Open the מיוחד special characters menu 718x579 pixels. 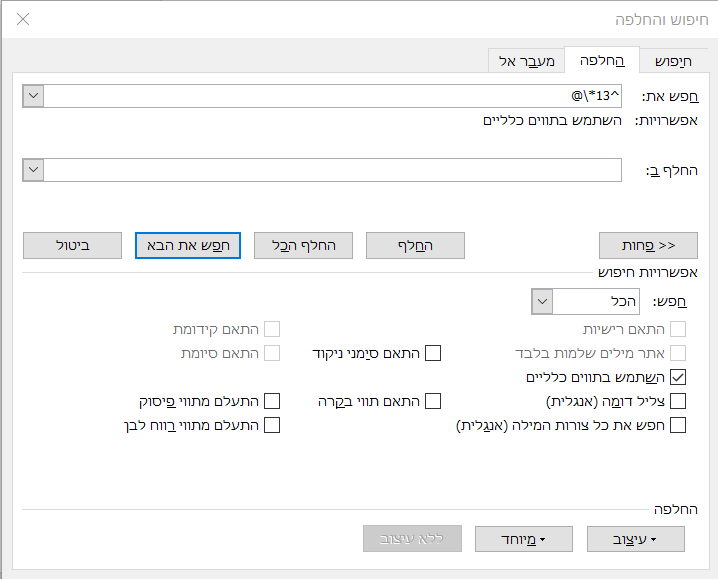(x=523, y=539)
